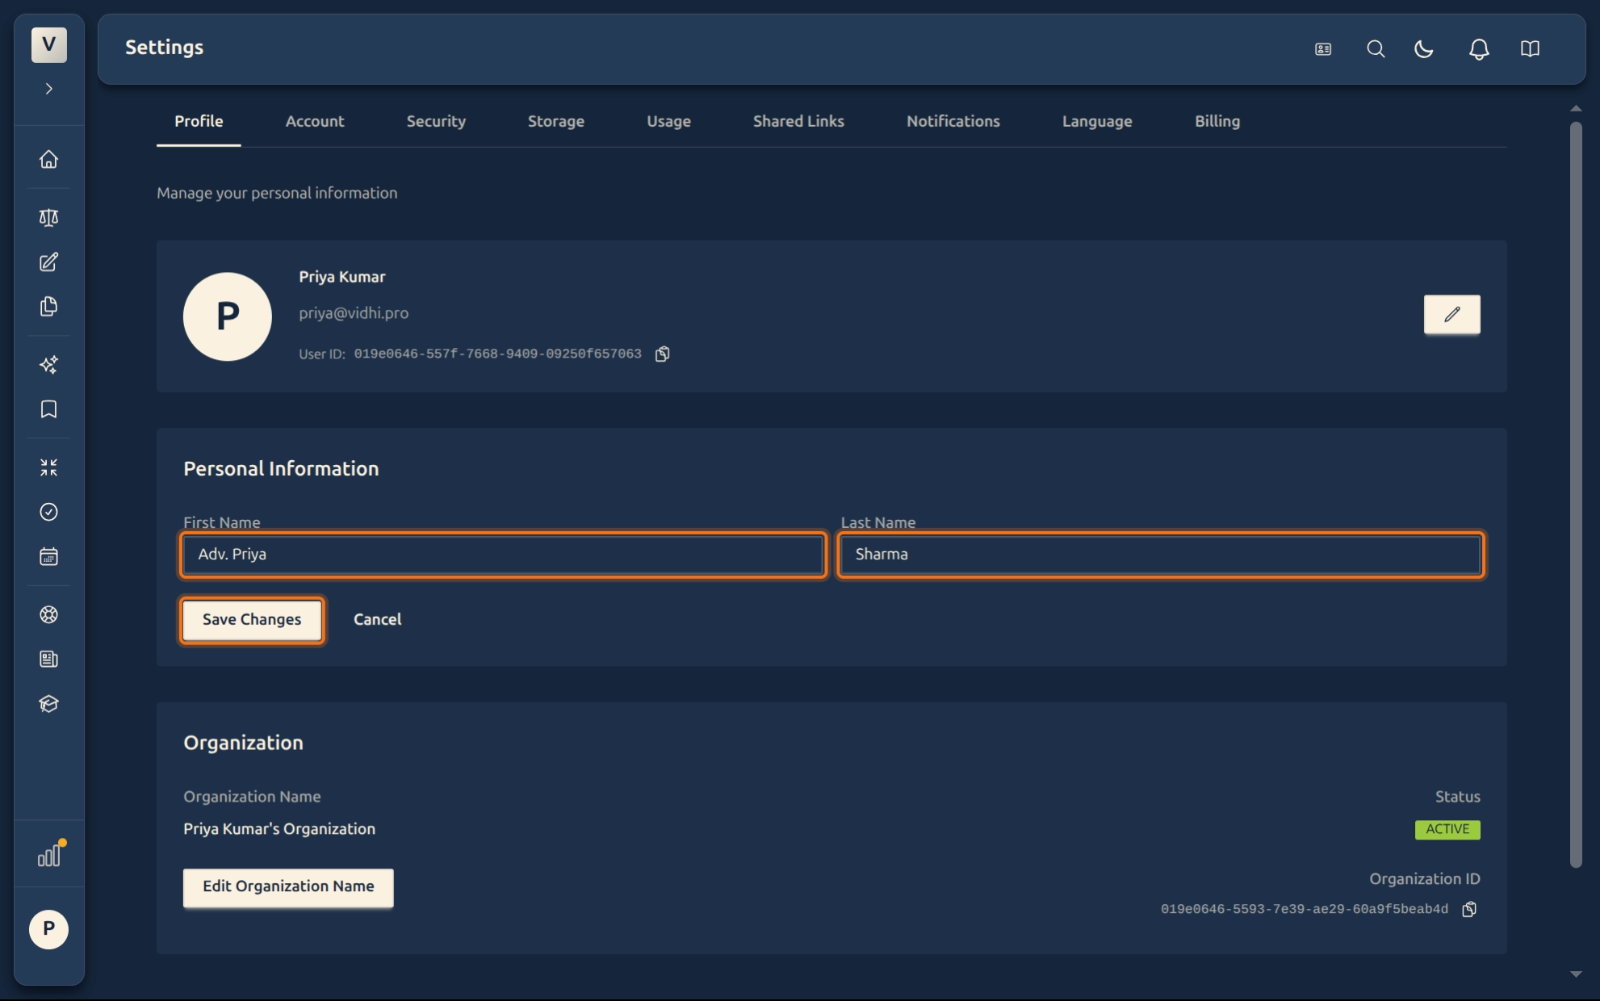Click the Last Name input field

click(1161, 555)
